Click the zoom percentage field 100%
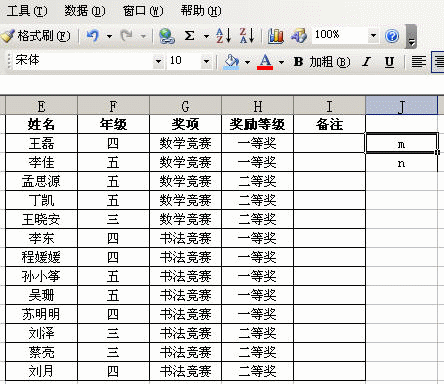The width and height of the screenshot is (444, 384). (x=340, y=35)
